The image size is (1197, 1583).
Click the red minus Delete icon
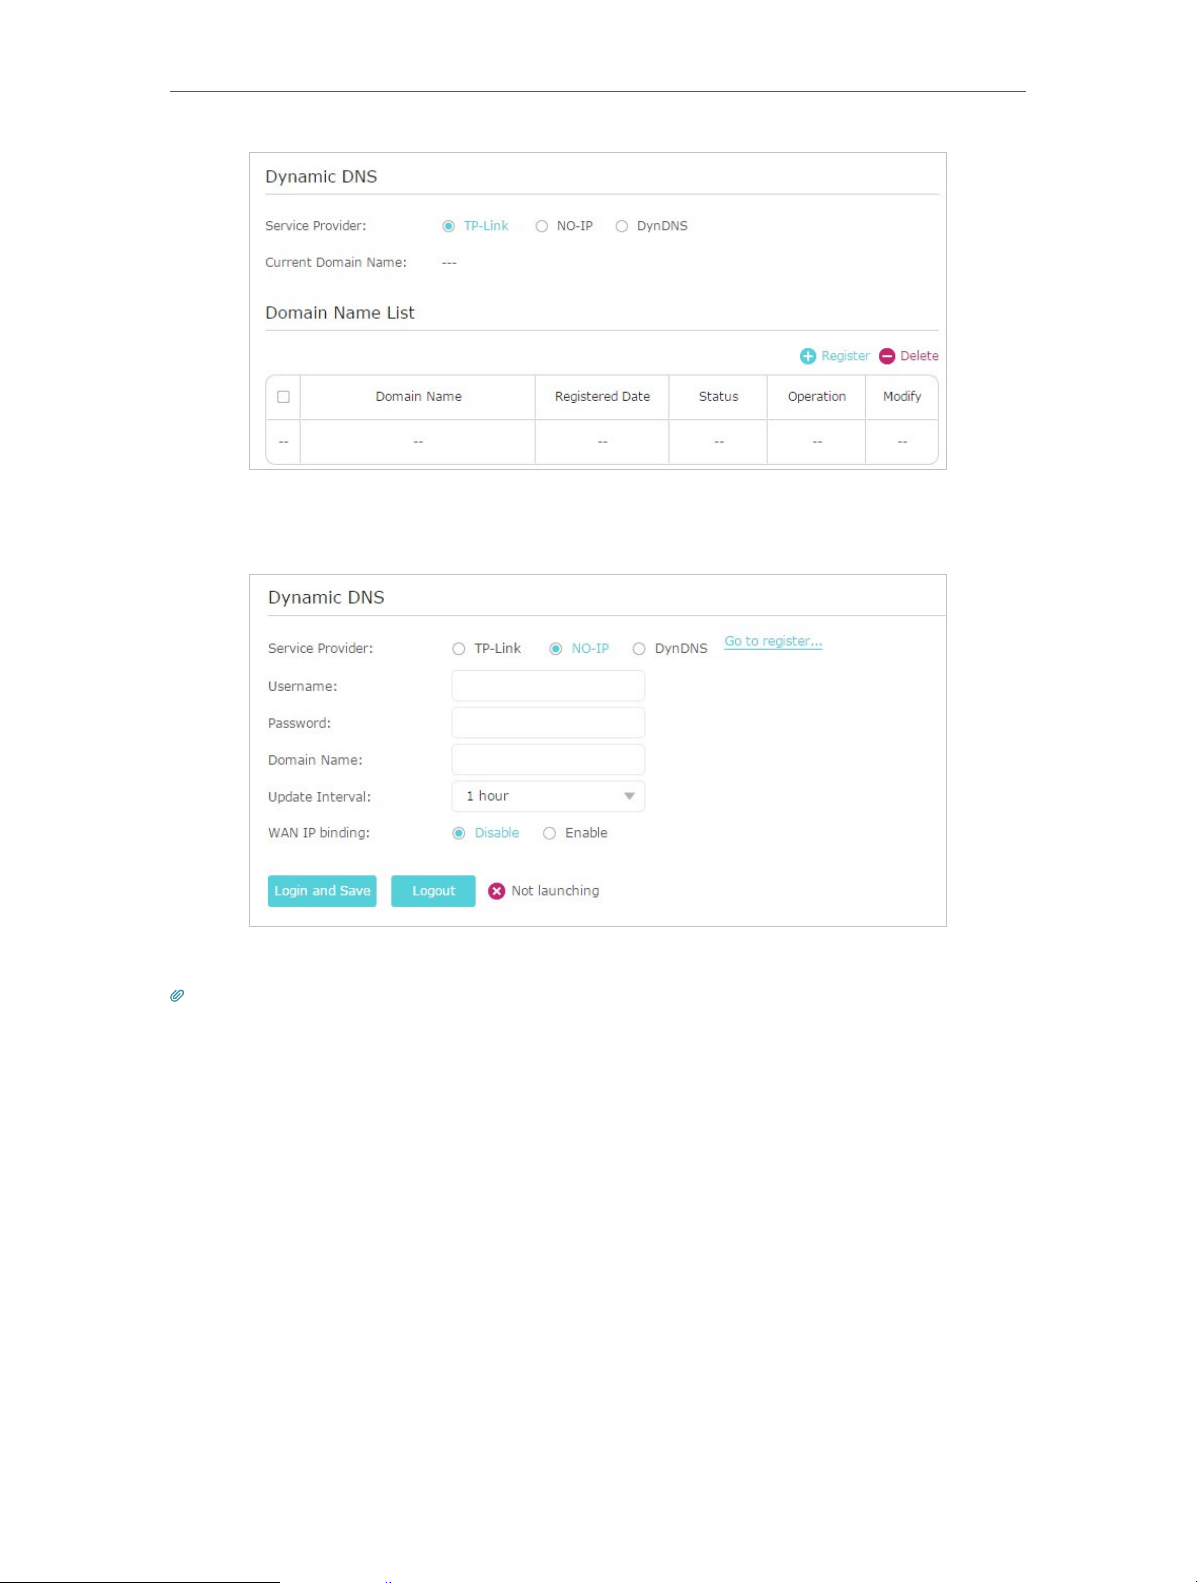point(887,356)
